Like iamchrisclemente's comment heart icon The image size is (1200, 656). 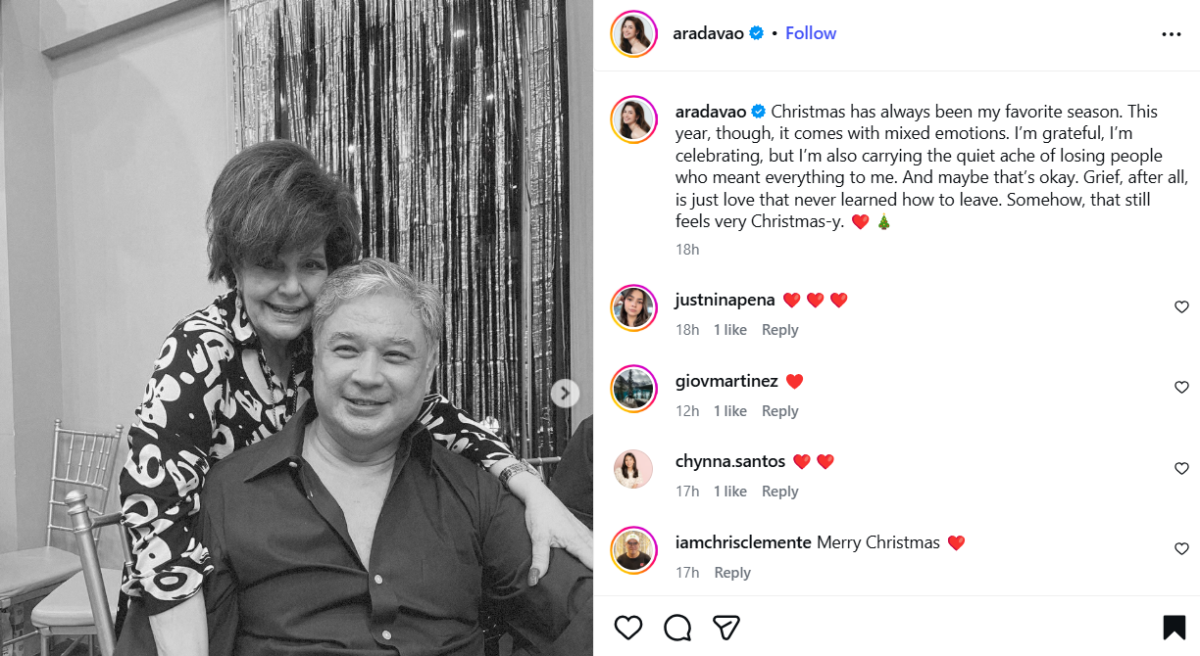click(x=1181, y=549)
